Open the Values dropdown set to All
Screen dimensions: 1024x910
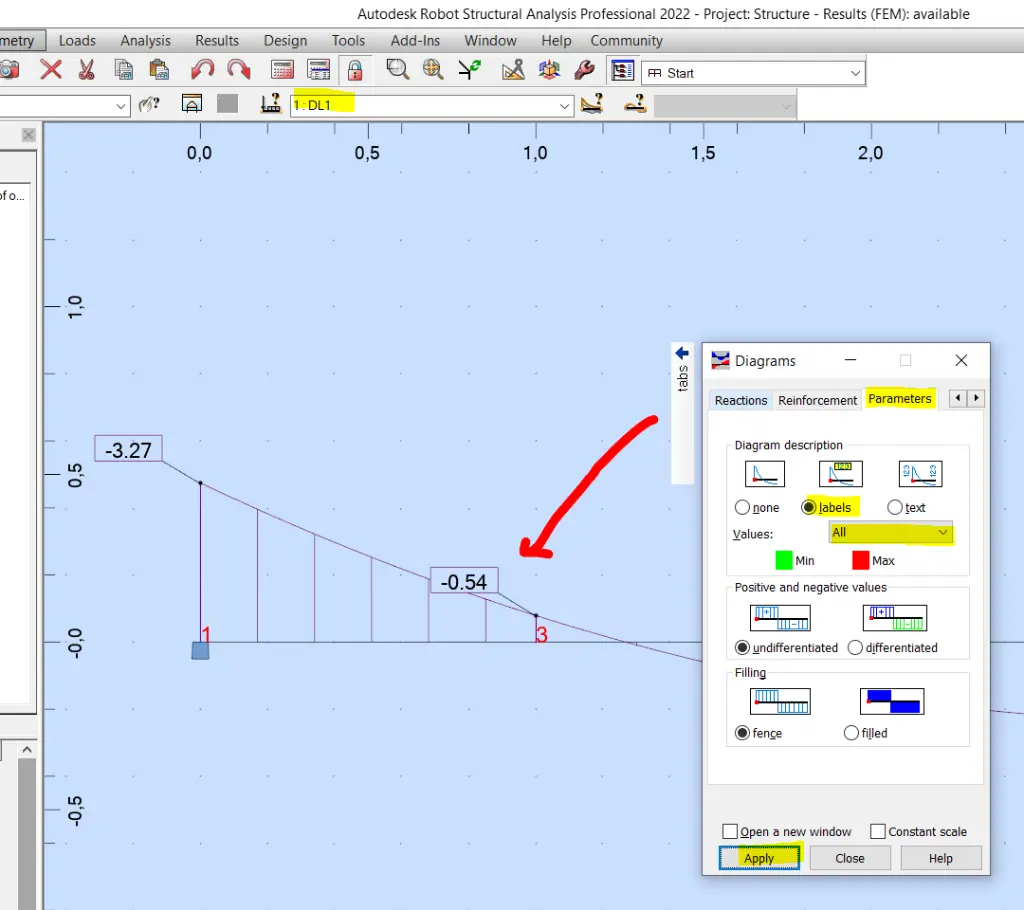891,532
